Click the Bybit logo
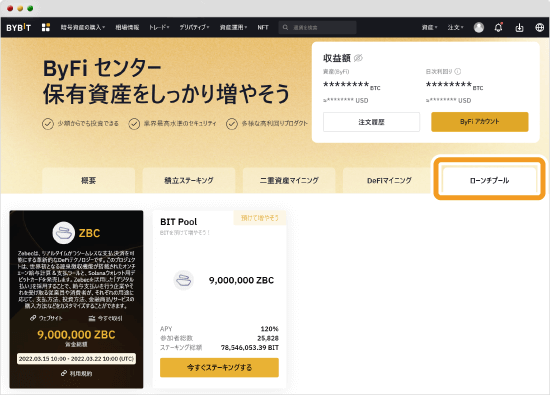550x395 pixels. click(x=19, y=27)
